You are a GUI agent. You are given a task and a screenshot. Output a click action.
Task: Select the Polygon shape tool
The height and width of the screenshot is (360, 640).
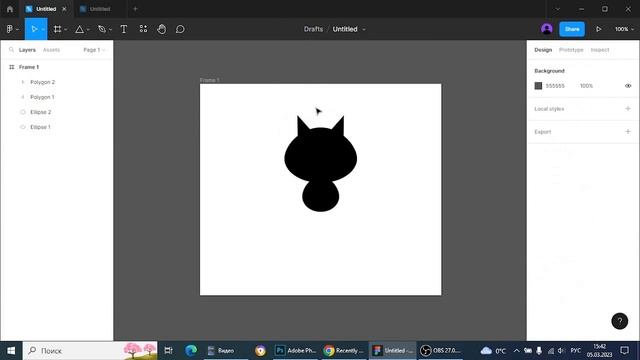(80, 29)
